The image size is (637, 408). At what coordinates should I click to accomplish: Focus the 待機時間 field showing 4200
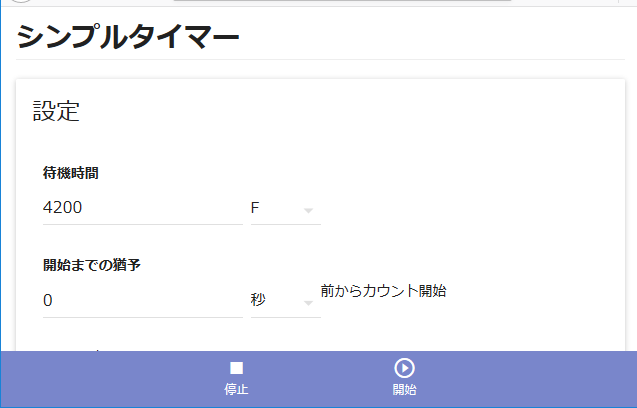[x=143, y=208]
